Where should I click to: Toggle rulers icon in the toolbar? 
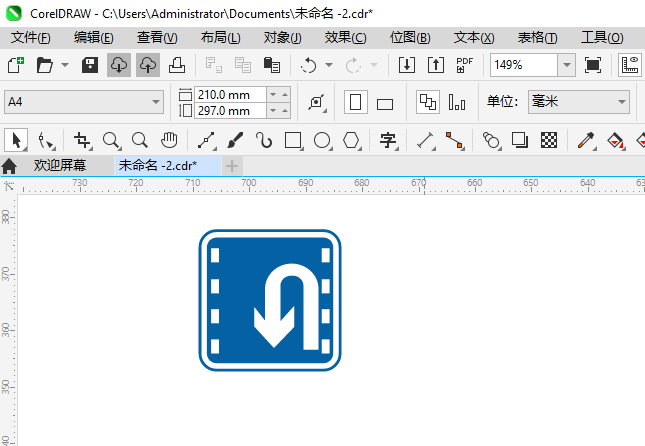[630, 65]
